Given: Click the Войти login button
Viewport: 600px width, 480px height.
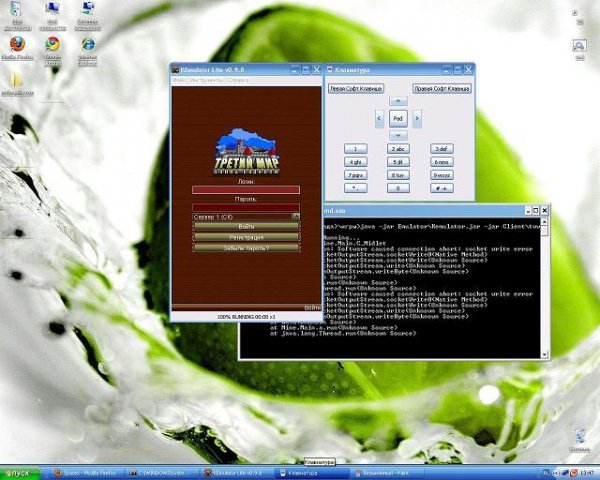Looking at the screenshot, I should tap(246, 226).
